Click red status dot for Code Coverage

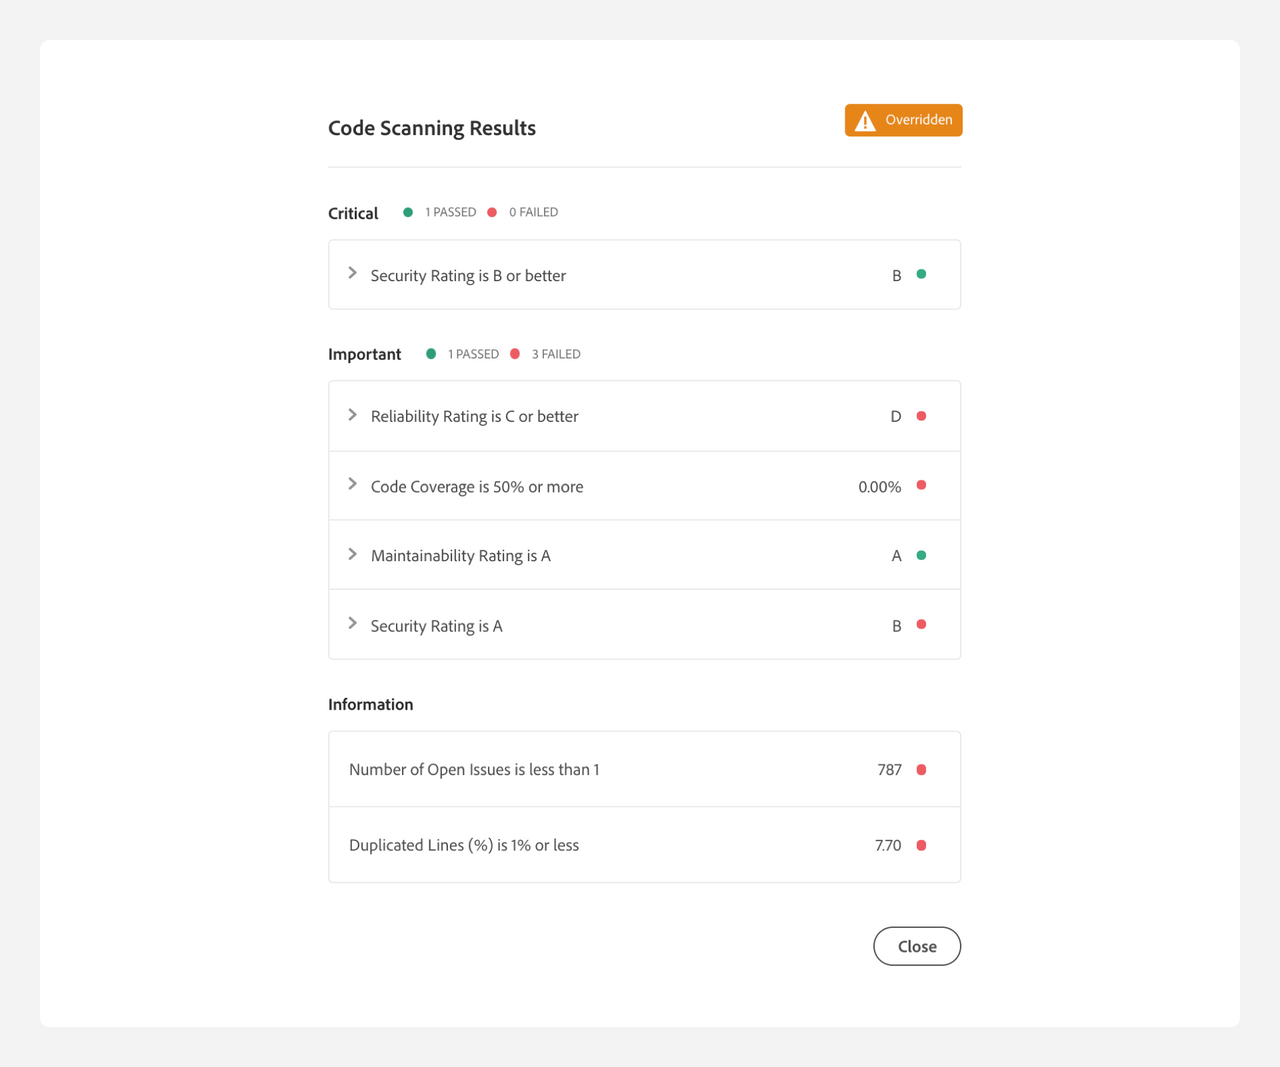921,486
